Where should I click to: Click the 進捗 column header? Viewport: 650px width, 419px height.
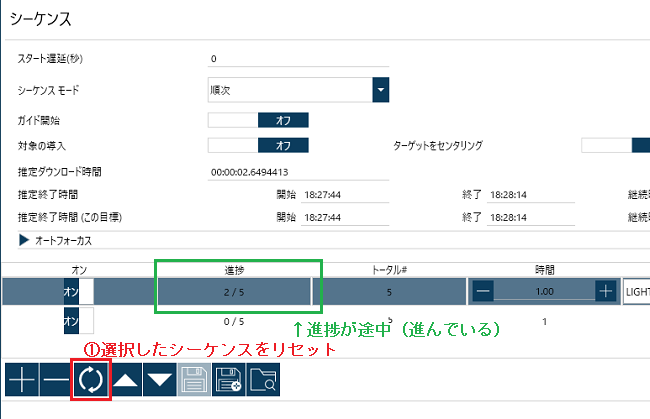(234, 270)
